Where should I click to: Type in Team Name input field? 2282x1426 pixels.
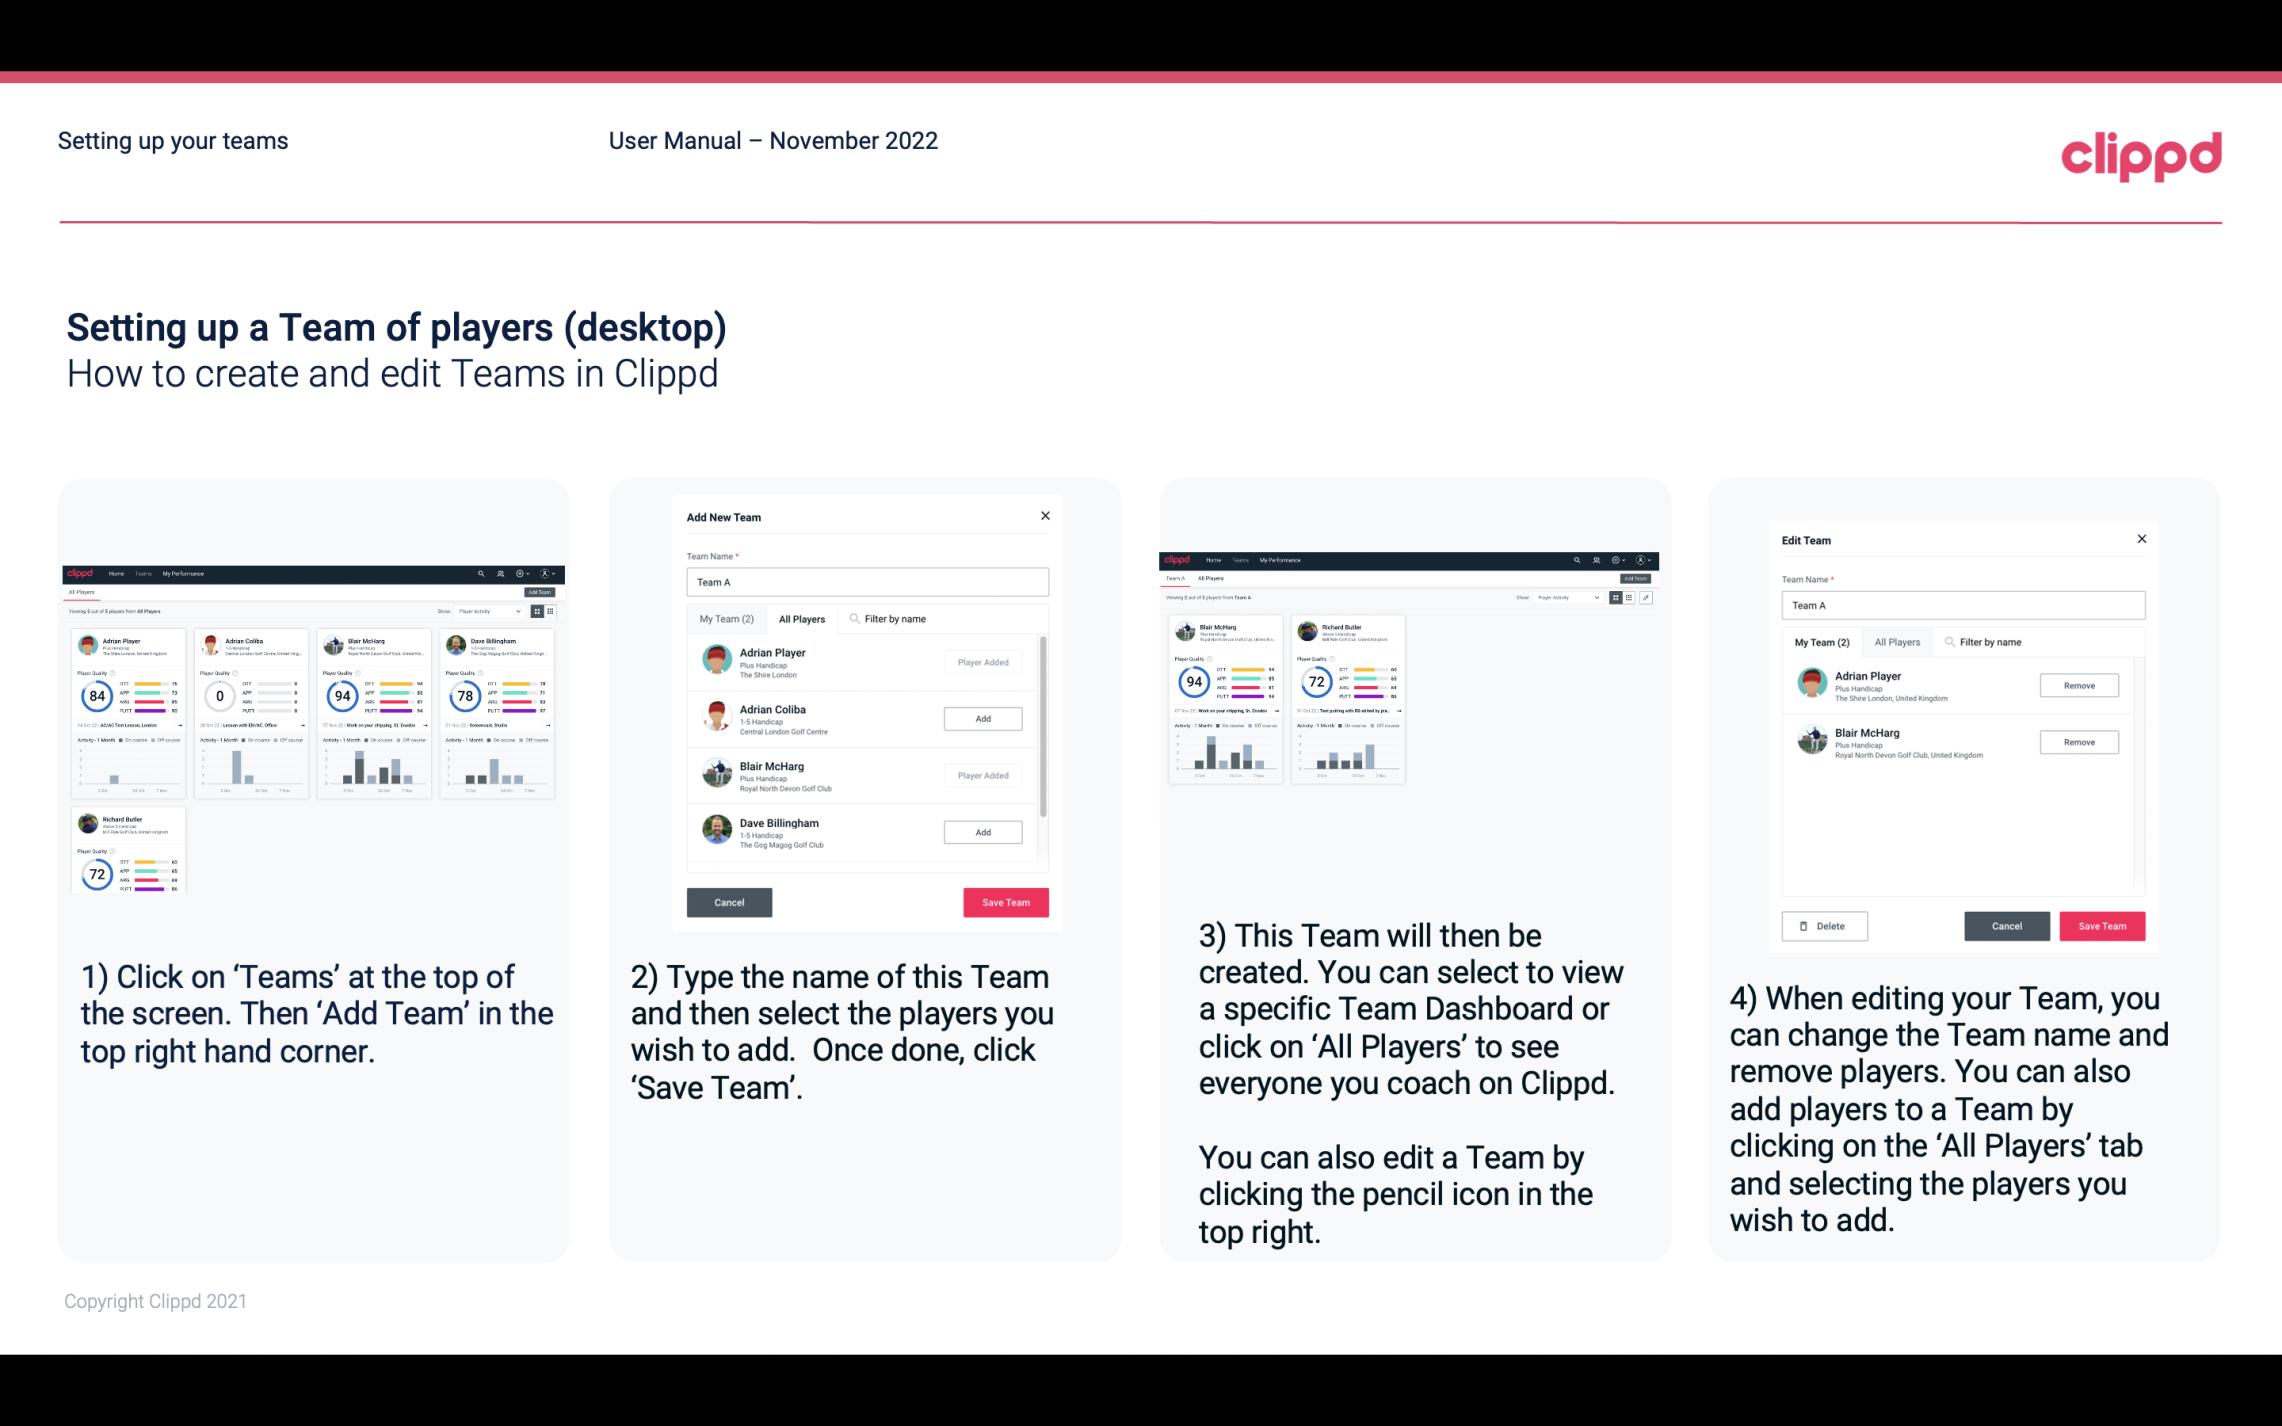pos(867,582)
